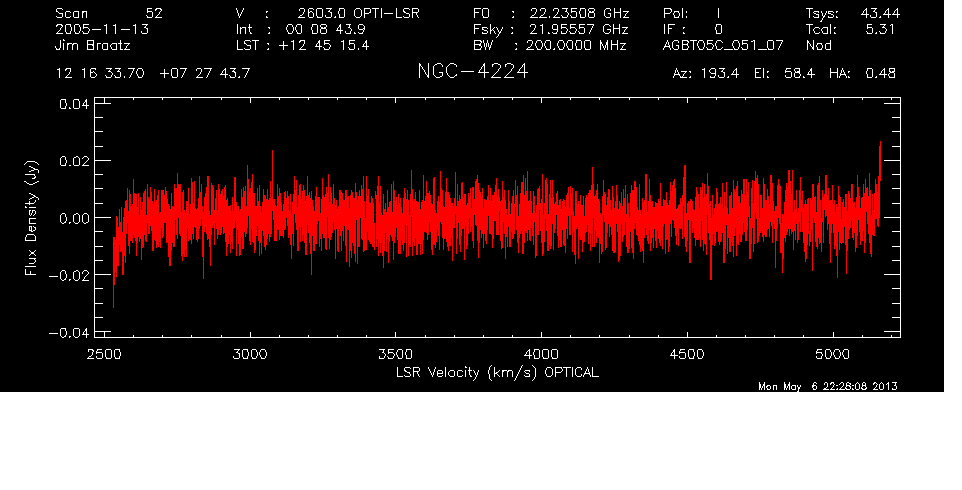This screenshot has height=490, width=962.
Task: Click the timestamp Mon May 6 2013
Action: pyautogui.click(x=826, y=386)
